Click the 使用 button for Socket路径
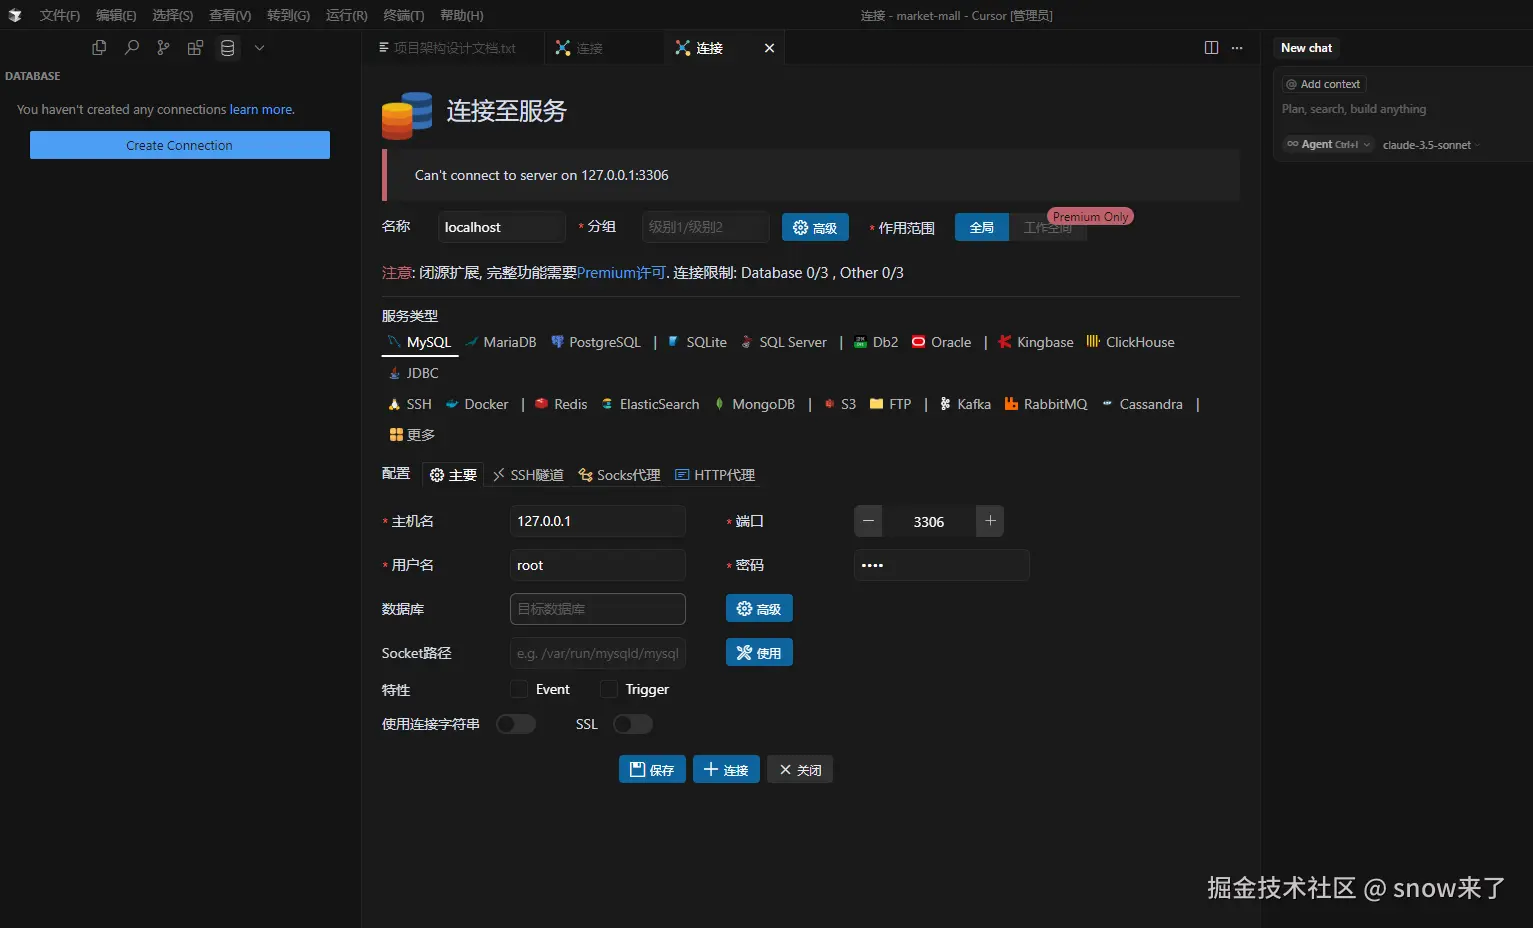 tap(759, 653)
